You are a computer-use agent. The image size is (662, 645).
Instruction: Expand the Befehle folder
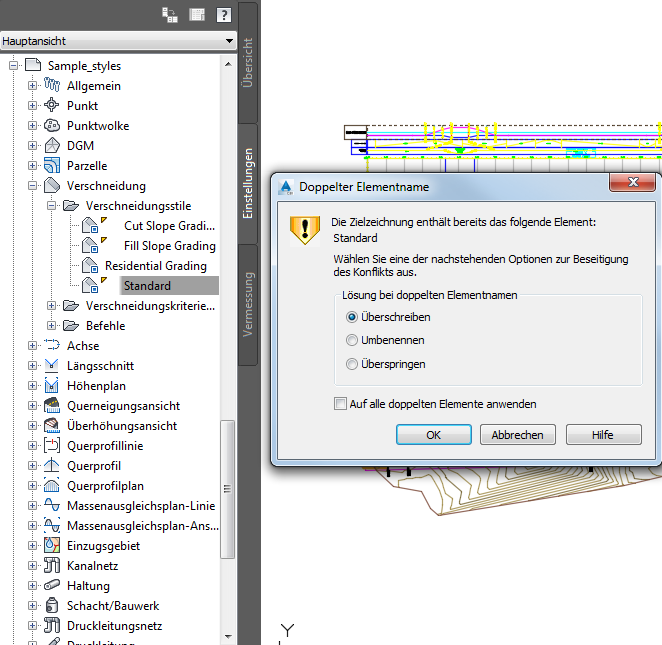coord(52,325)
